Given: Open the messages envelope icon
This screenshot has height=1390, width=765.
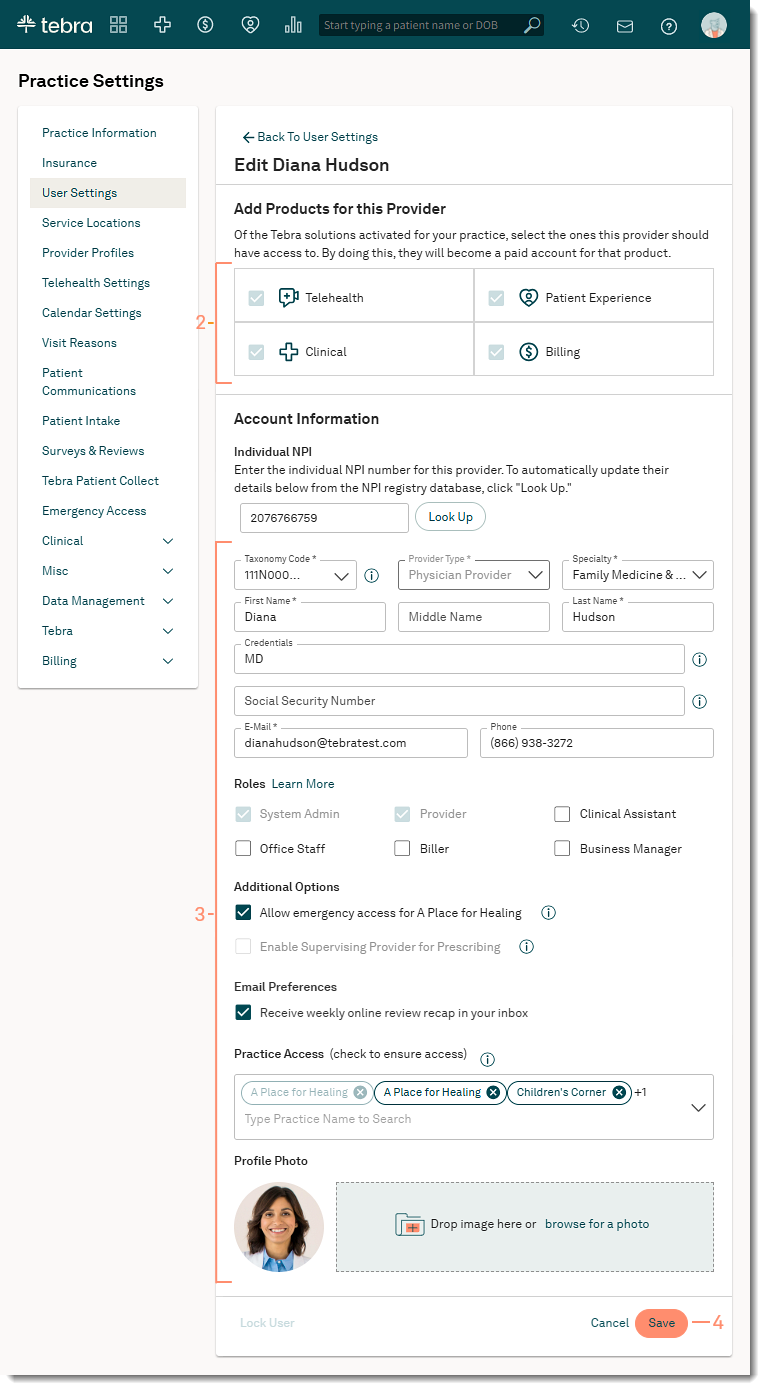Looking at the screenshot, I should [x=625, y=26].
